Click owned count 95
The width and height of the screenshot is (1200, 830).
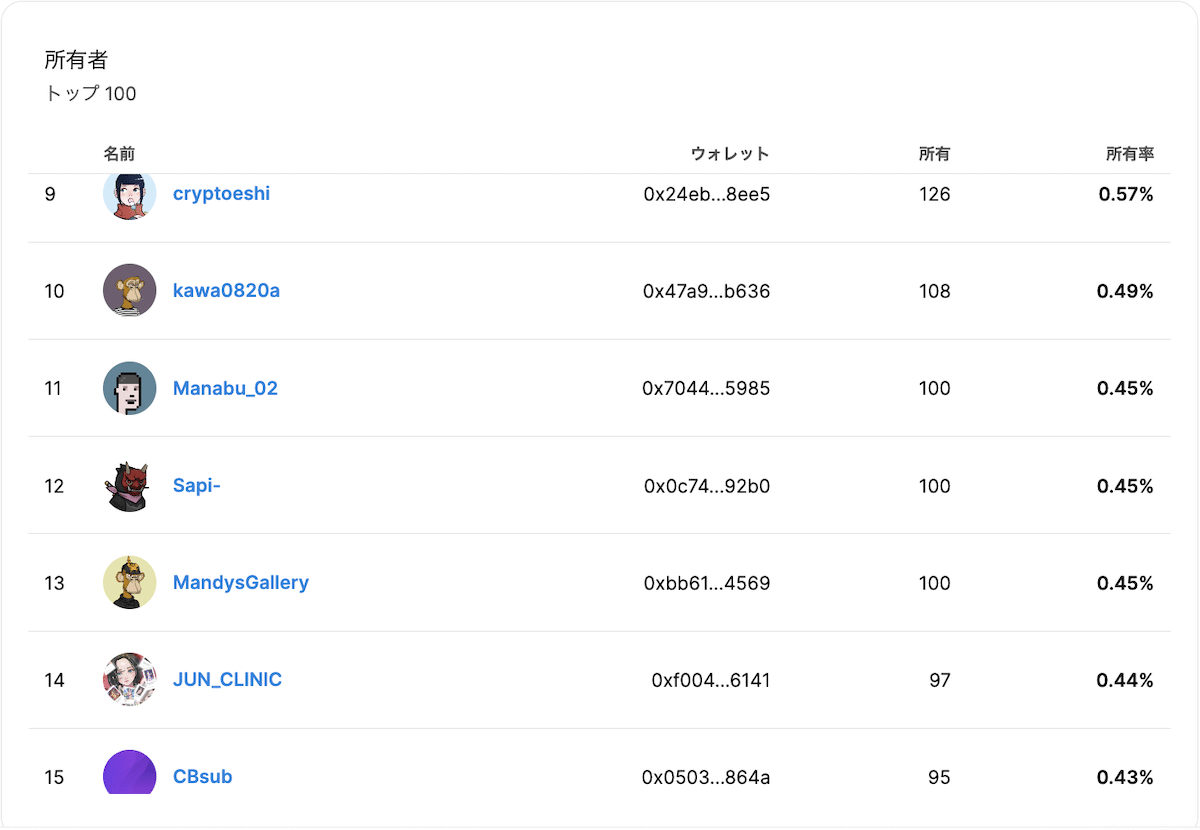coord(939,777)
